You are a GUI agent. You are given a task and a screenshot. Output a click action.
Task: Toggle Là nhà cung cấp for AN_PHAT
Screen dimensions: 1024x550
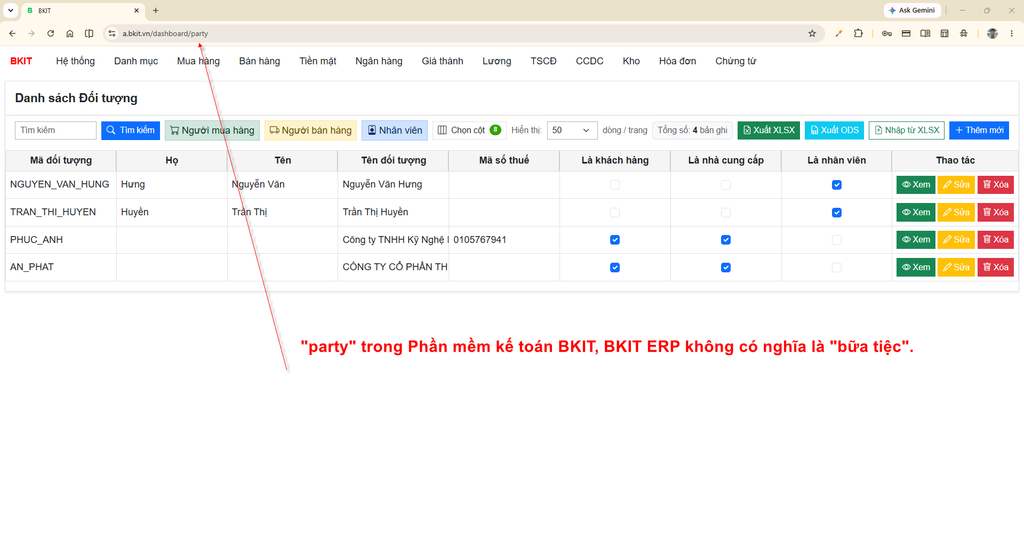tap(726, 267)
